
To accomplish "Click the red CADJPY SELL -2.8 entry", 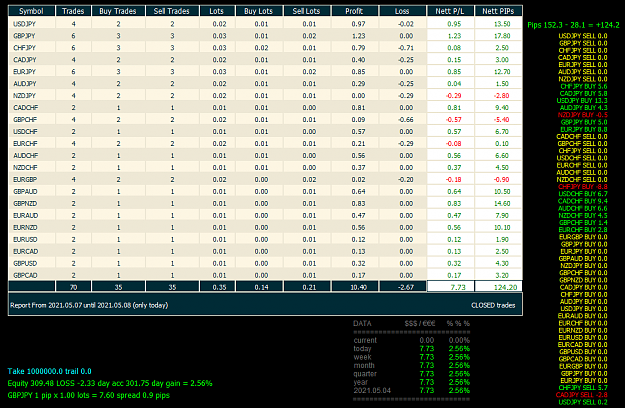I will (582, 394).
